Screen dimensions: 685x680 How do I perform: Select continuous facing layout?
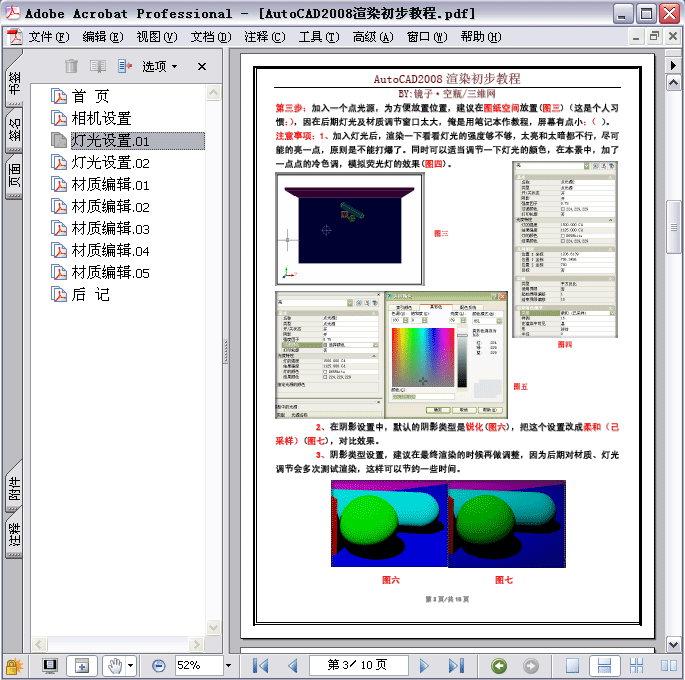point(636,666)
